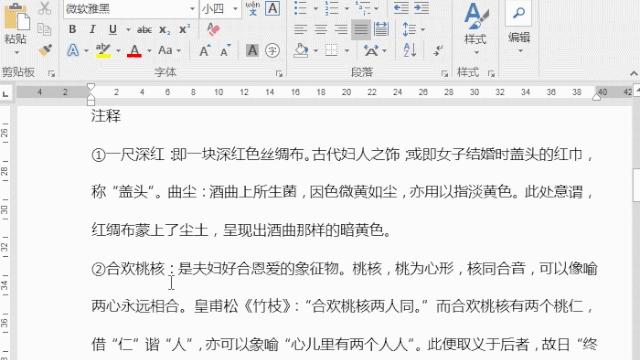Open the Styles (样式) pane launcher
640x360 pixels.
point(491,73)
